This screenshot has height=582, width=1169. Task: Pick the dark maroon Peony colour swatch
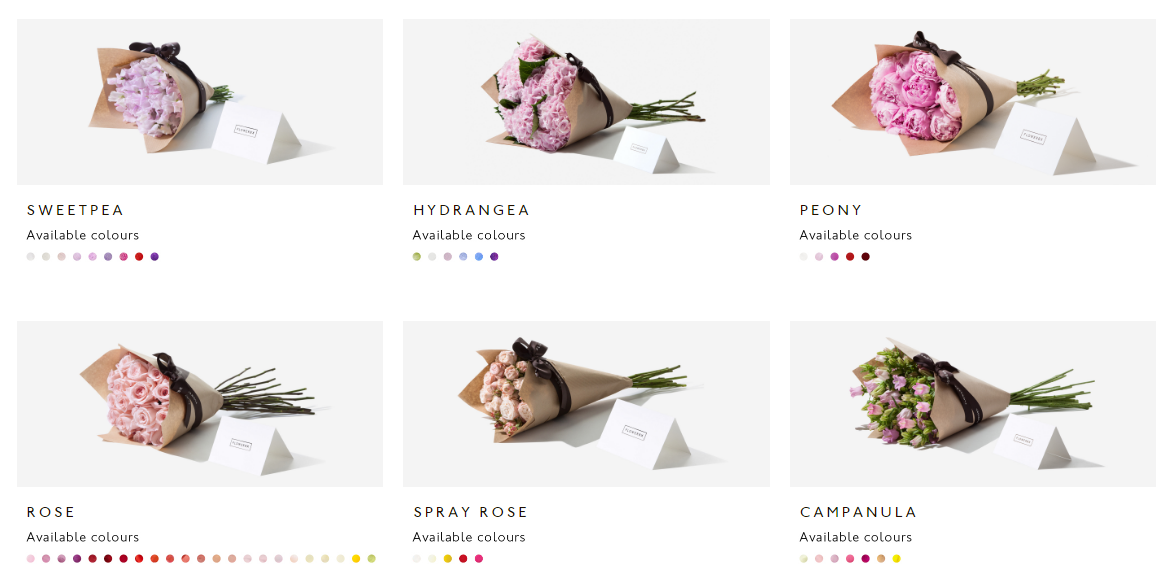tap(866, 256)
